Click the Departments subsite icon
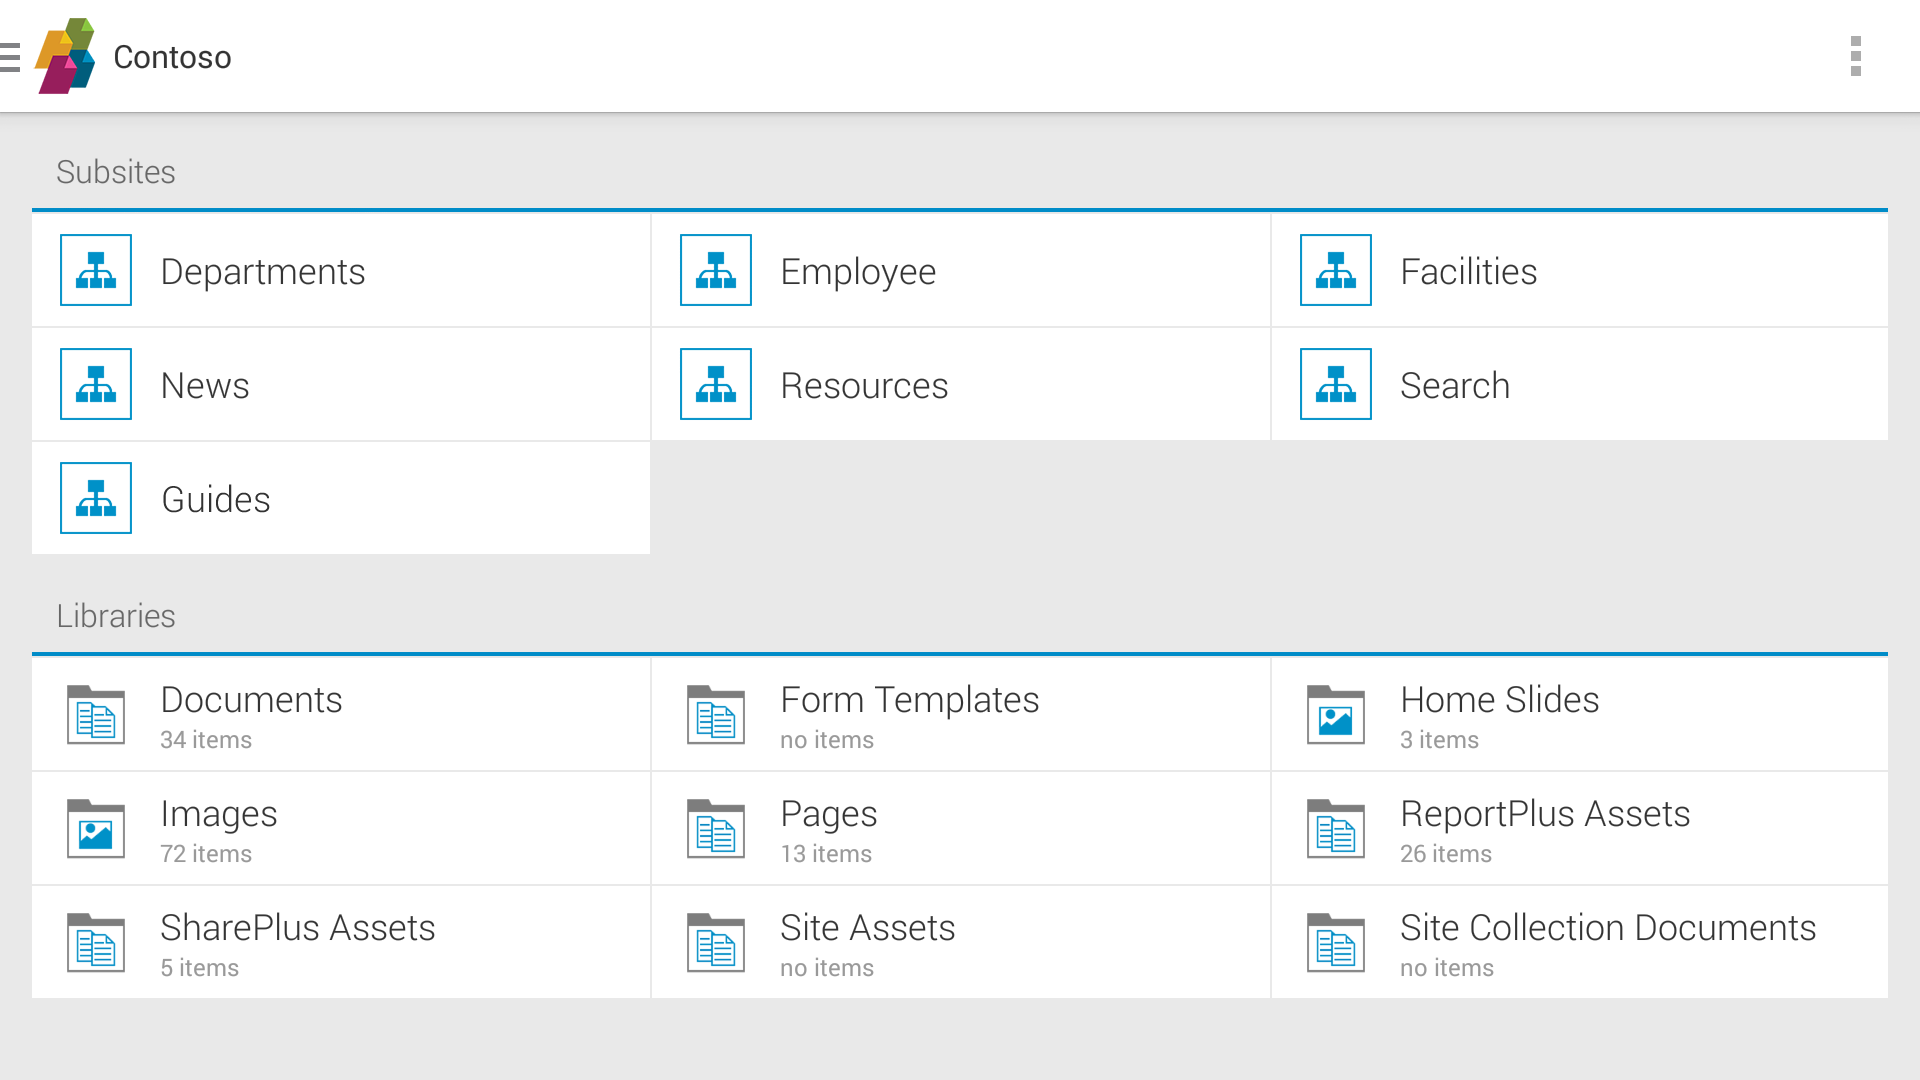 pos(96,270)
